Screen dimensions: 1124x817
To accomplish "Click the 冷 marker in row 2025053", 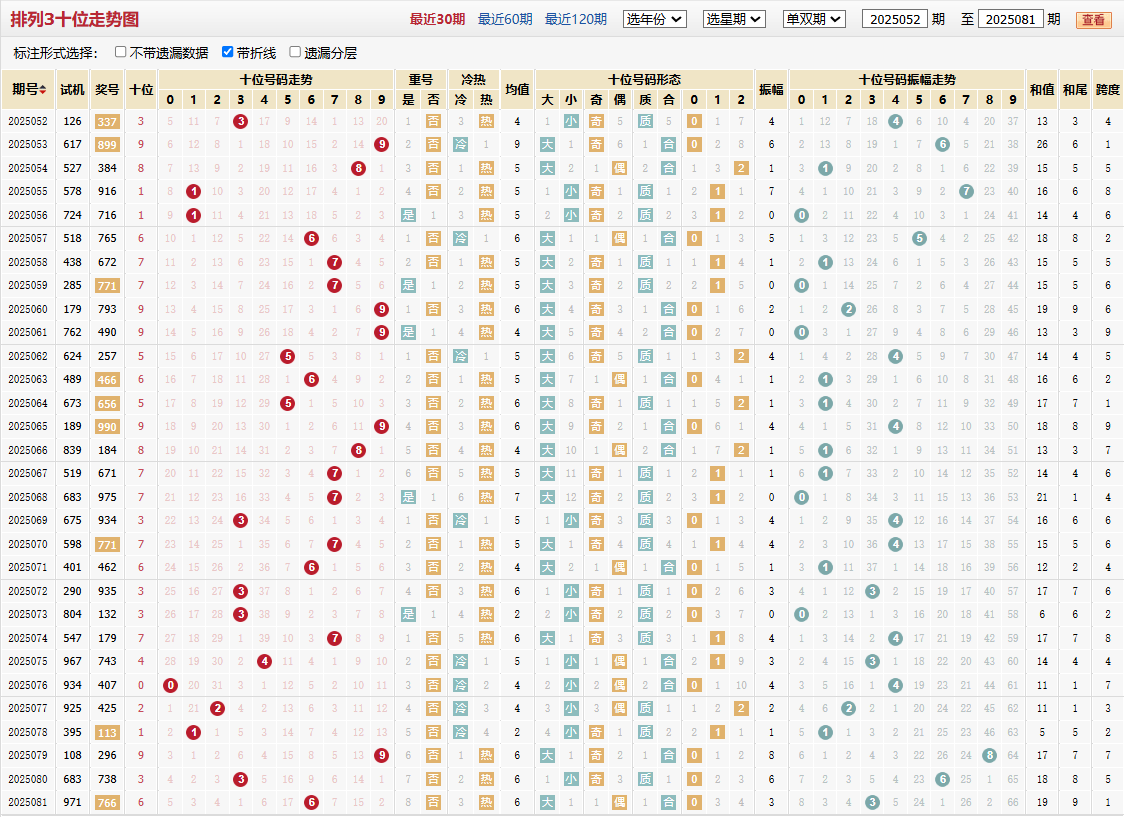I will [460, 145].
